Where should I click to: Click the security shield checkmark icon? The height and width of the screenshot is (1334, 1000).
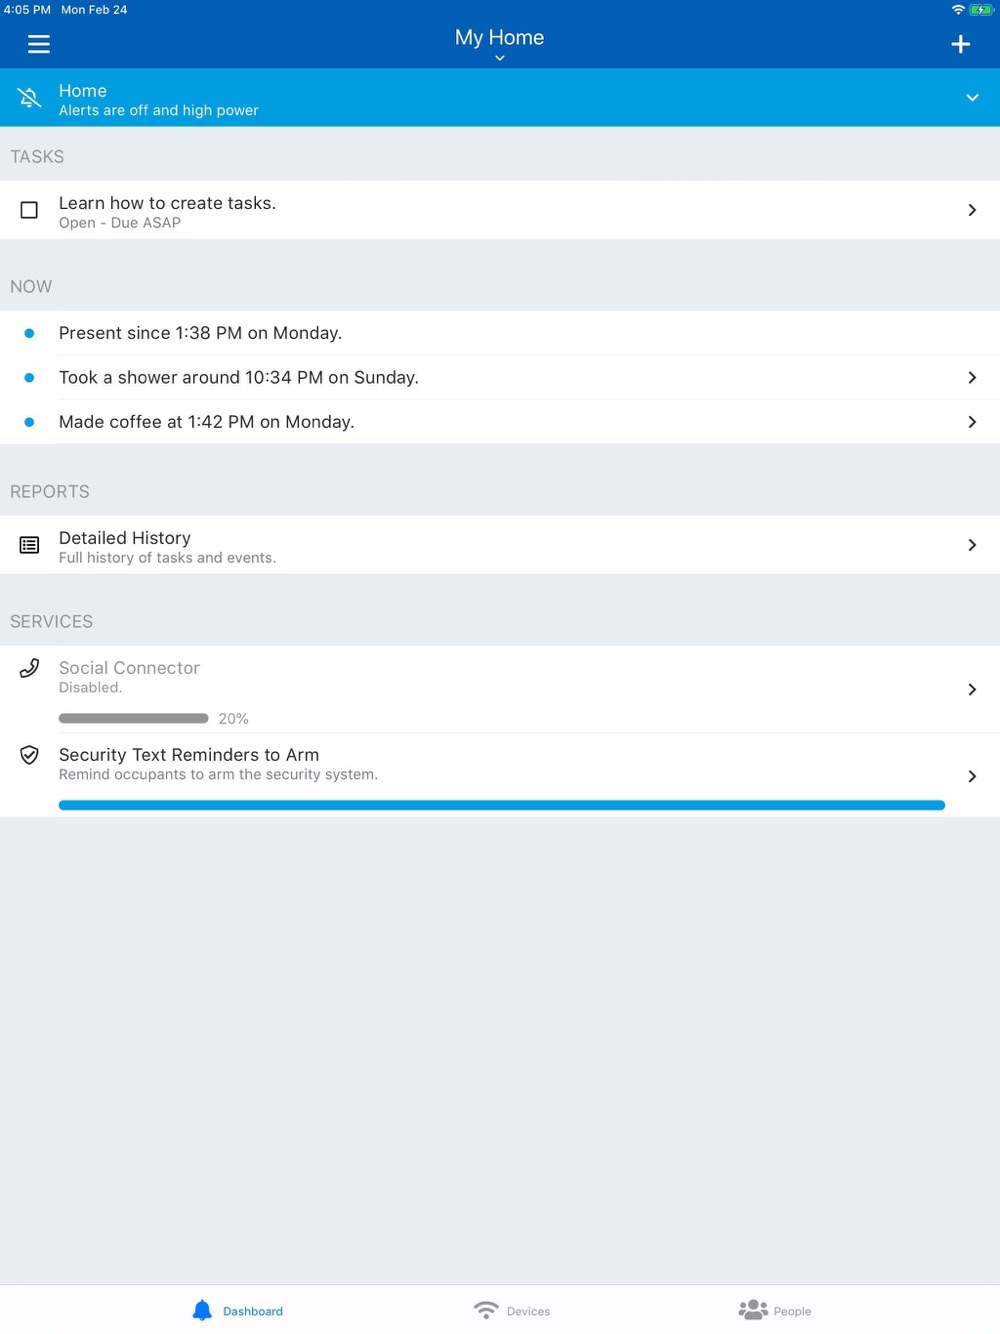(29, 755)
